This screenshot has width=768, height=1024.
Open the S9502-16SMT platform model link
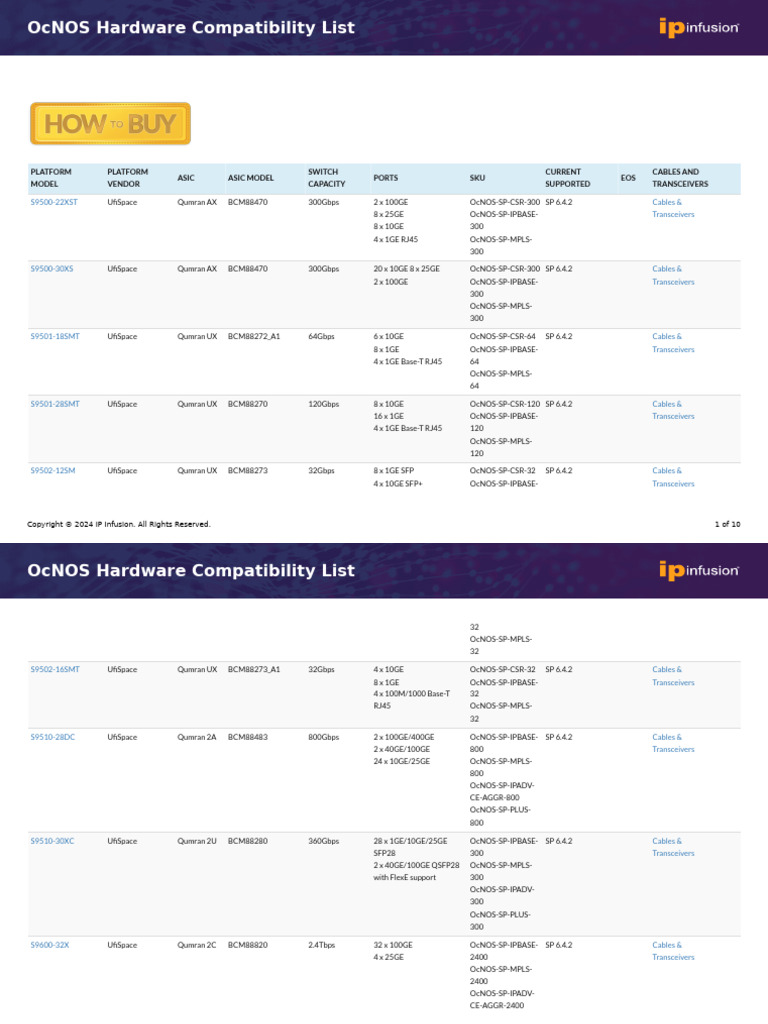pos(55,670)
